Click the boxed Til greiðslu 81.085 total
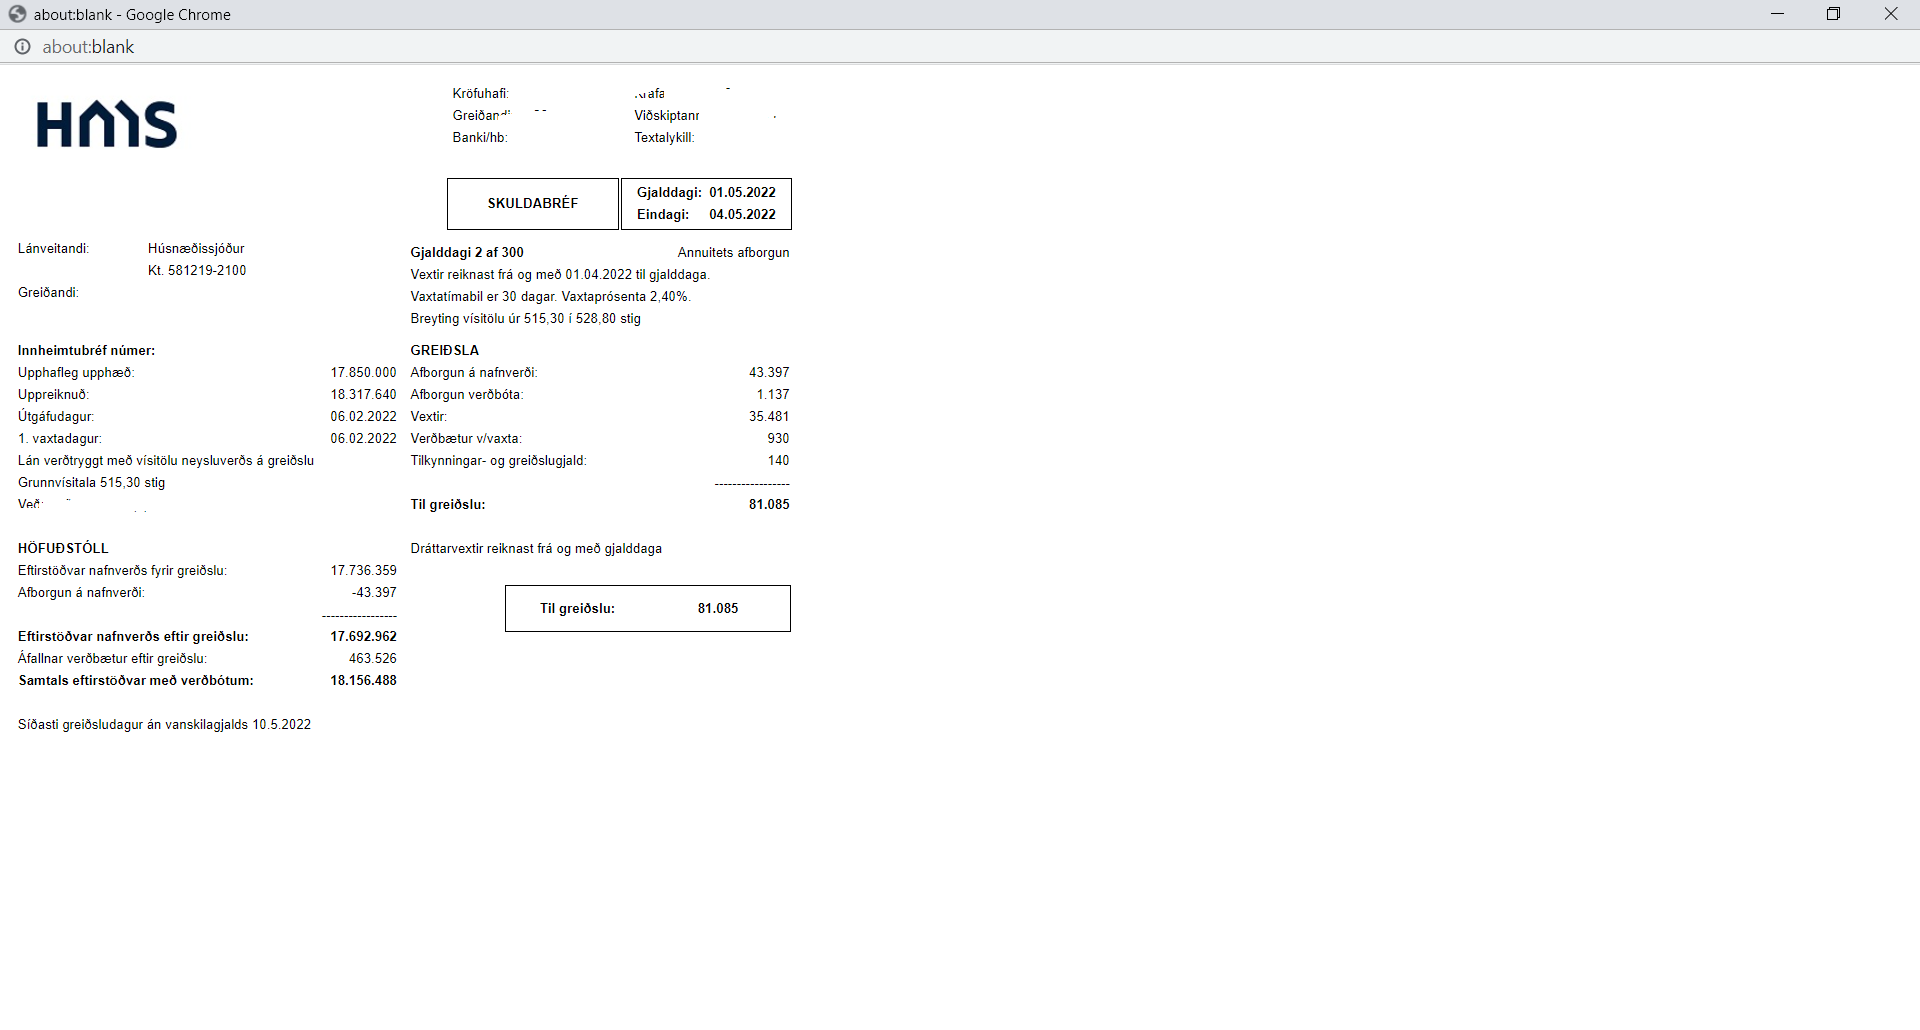 coord(647,608)
